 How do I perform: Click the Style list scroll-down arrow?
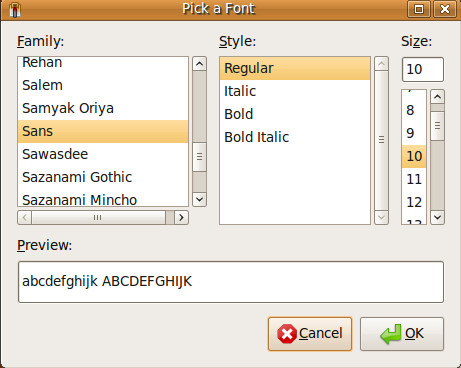381,218
